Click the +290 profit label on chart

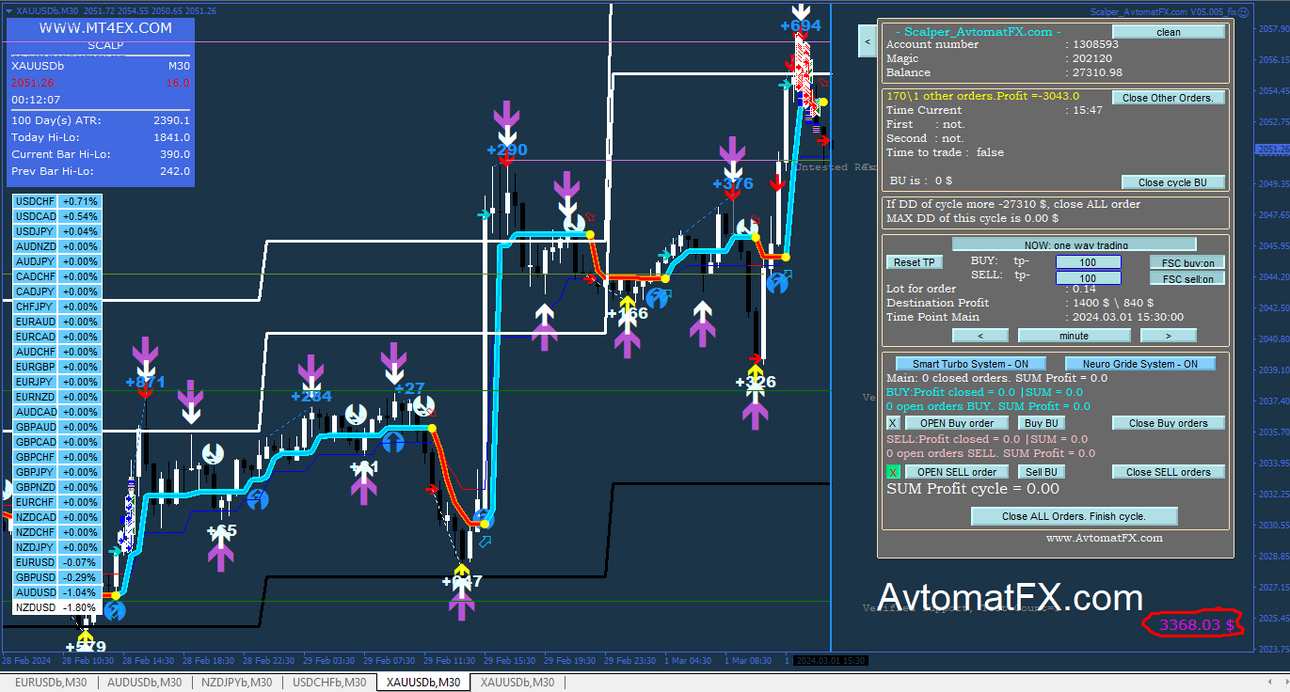pos(507,150)
